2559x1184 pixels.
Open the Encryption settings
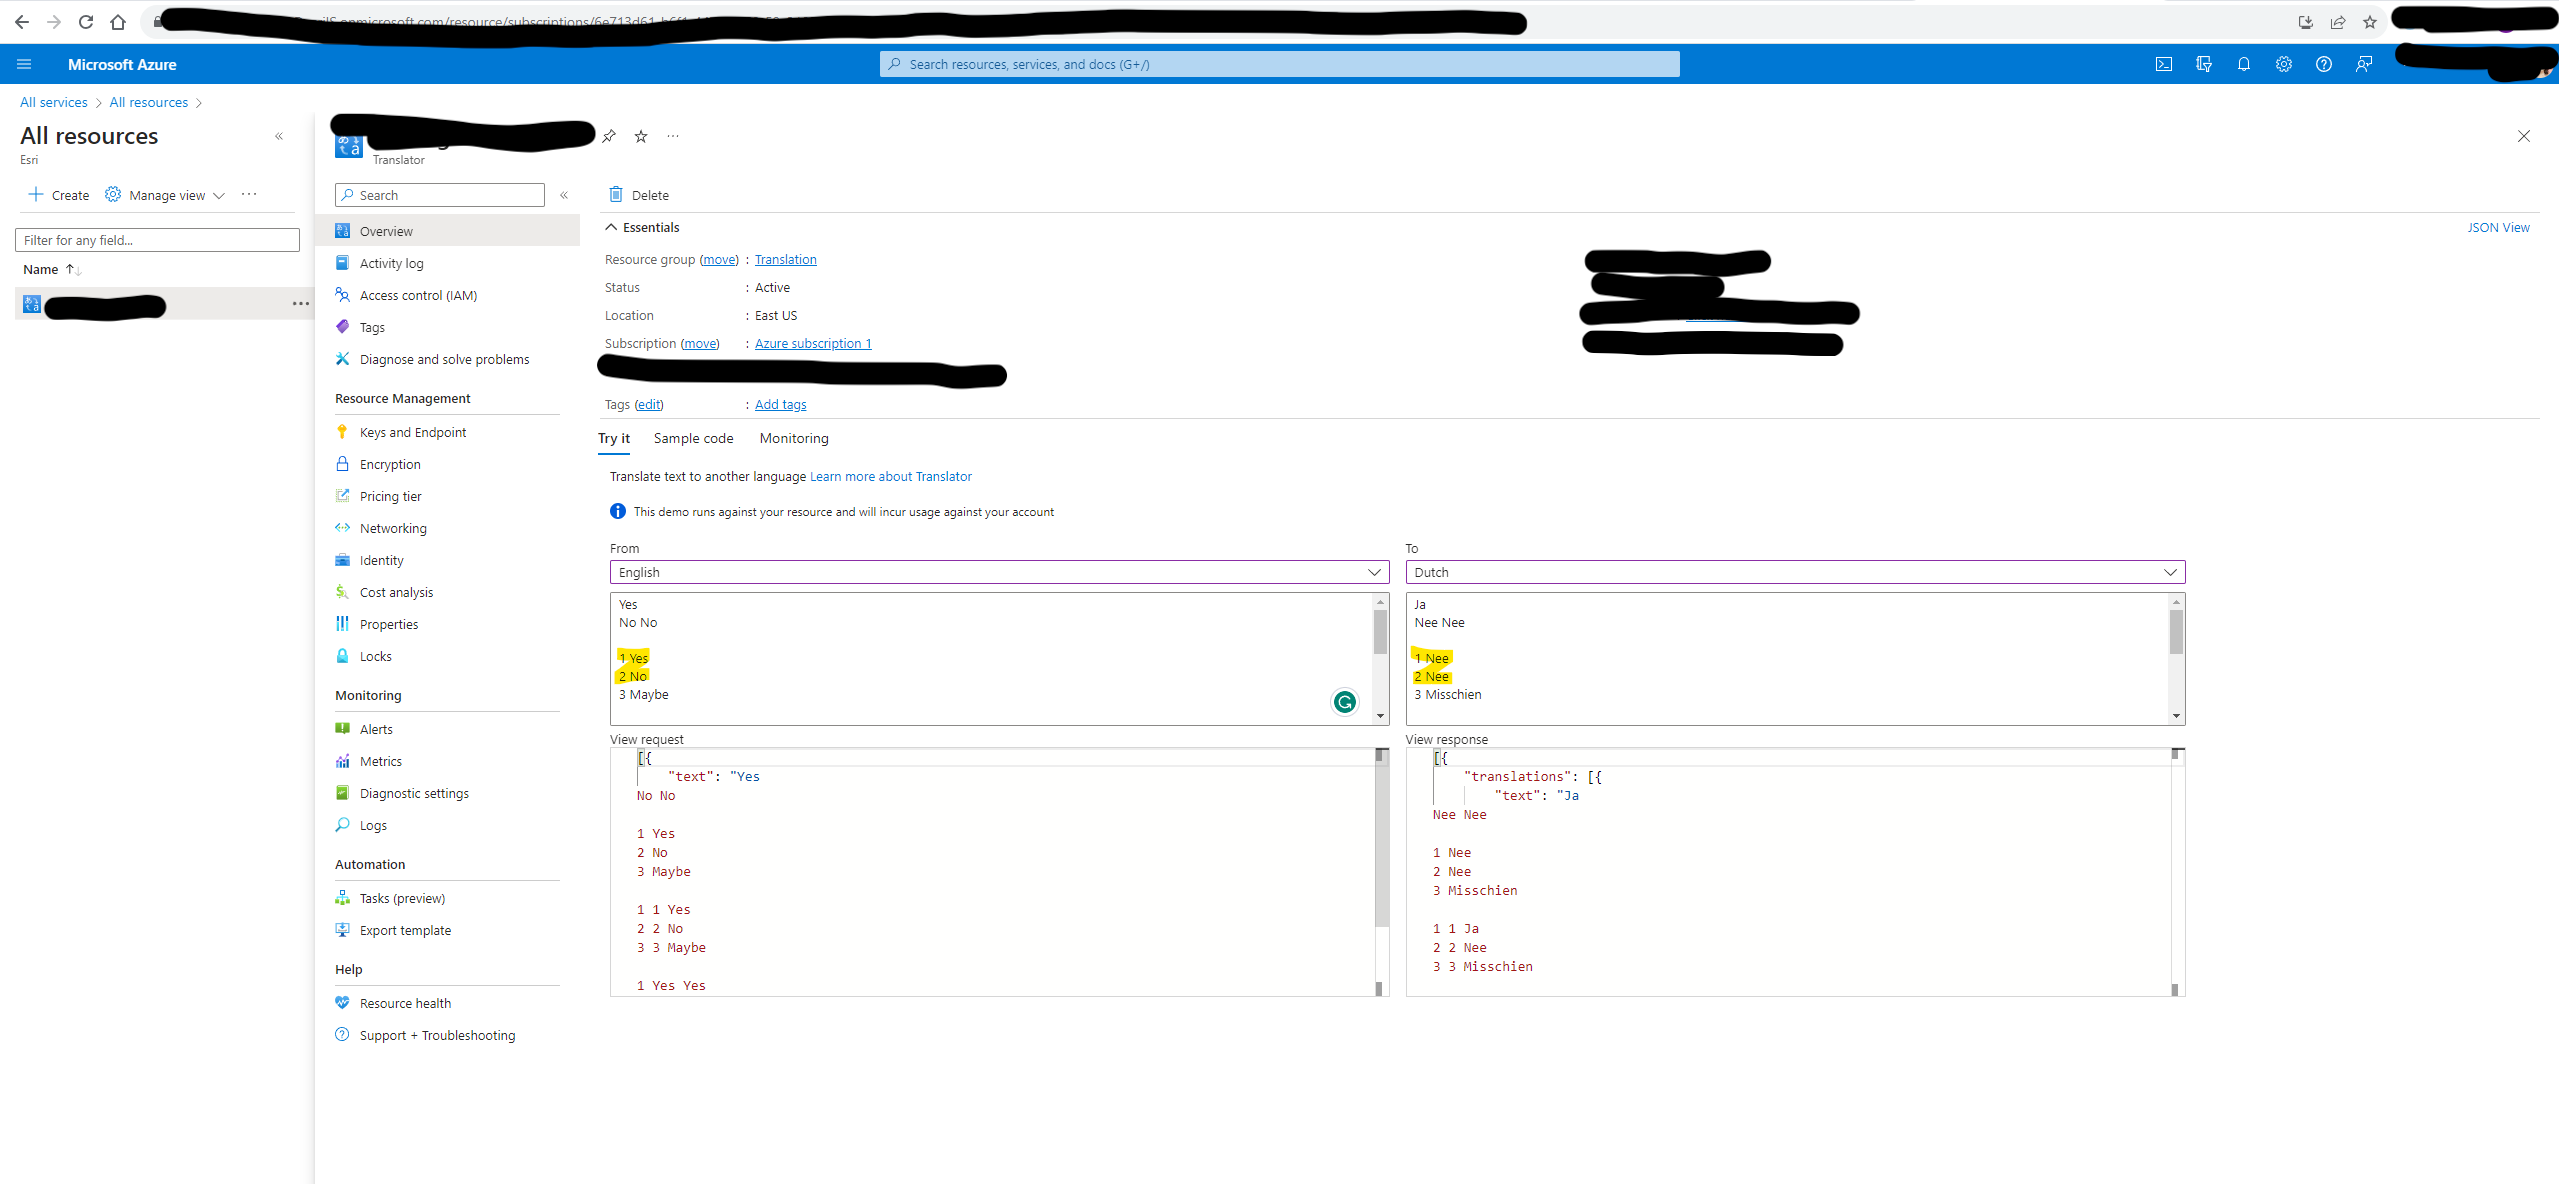click(x=390, y=464)
